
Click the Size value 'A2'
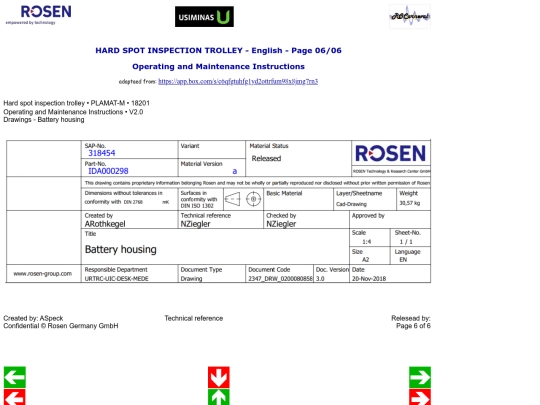pyautogui.click(x=365, y=260)
